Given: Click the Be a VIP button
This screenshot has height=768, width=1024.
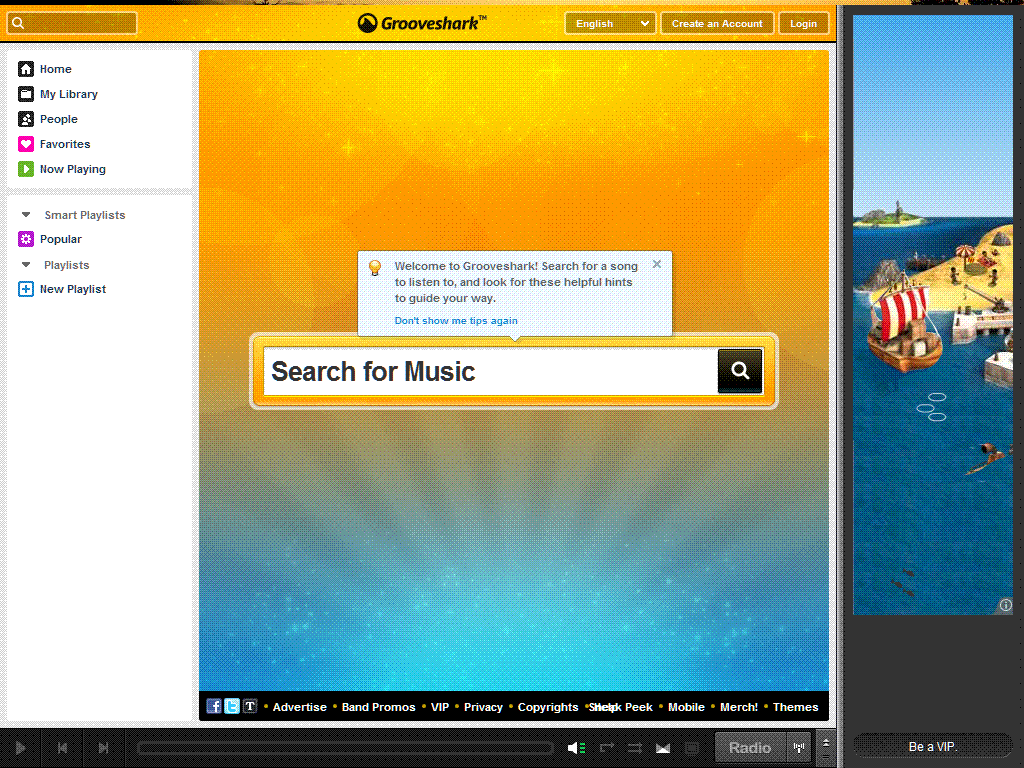Looking at the screenshot, I should click(x=933, y=746).
